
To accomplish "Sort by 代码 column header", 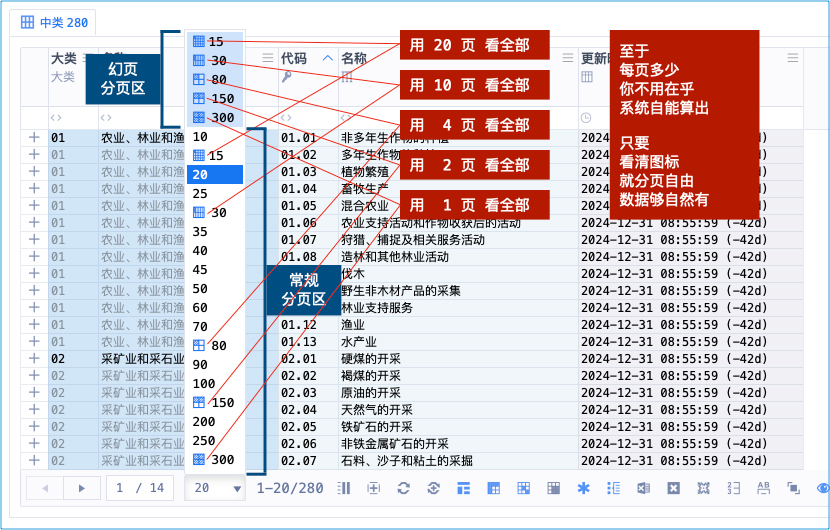I will pyautogui.click(x=294, y=58).
